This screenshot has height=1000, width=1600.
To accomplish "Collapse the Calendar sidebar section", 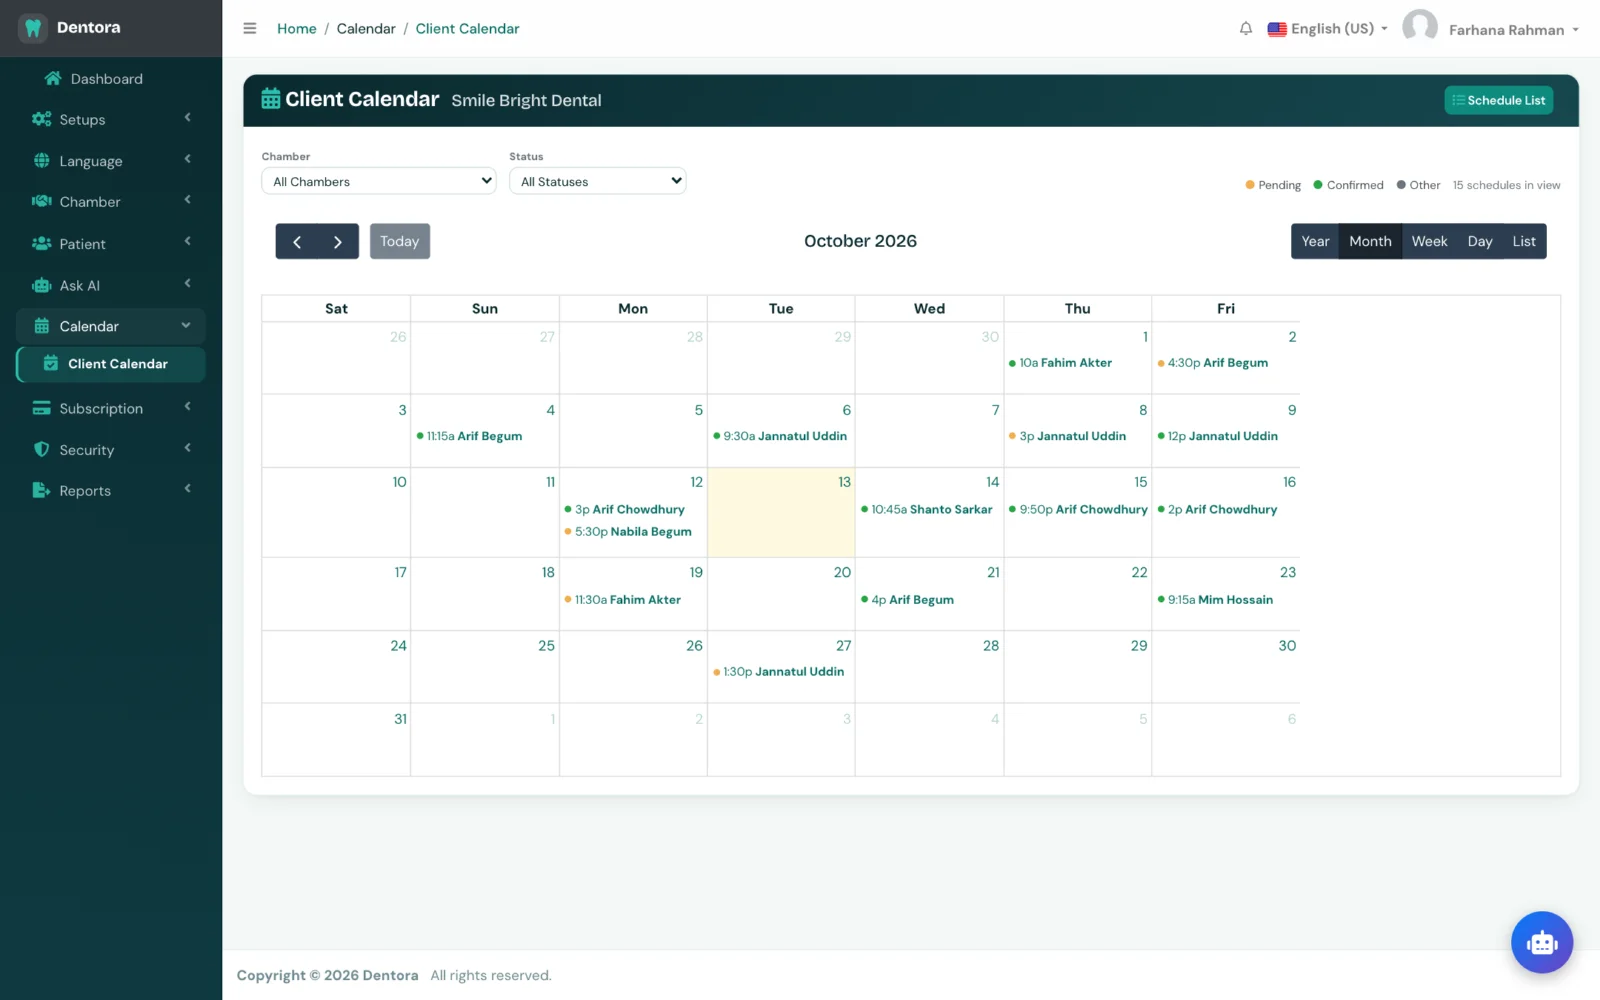I will coord(111,326).
